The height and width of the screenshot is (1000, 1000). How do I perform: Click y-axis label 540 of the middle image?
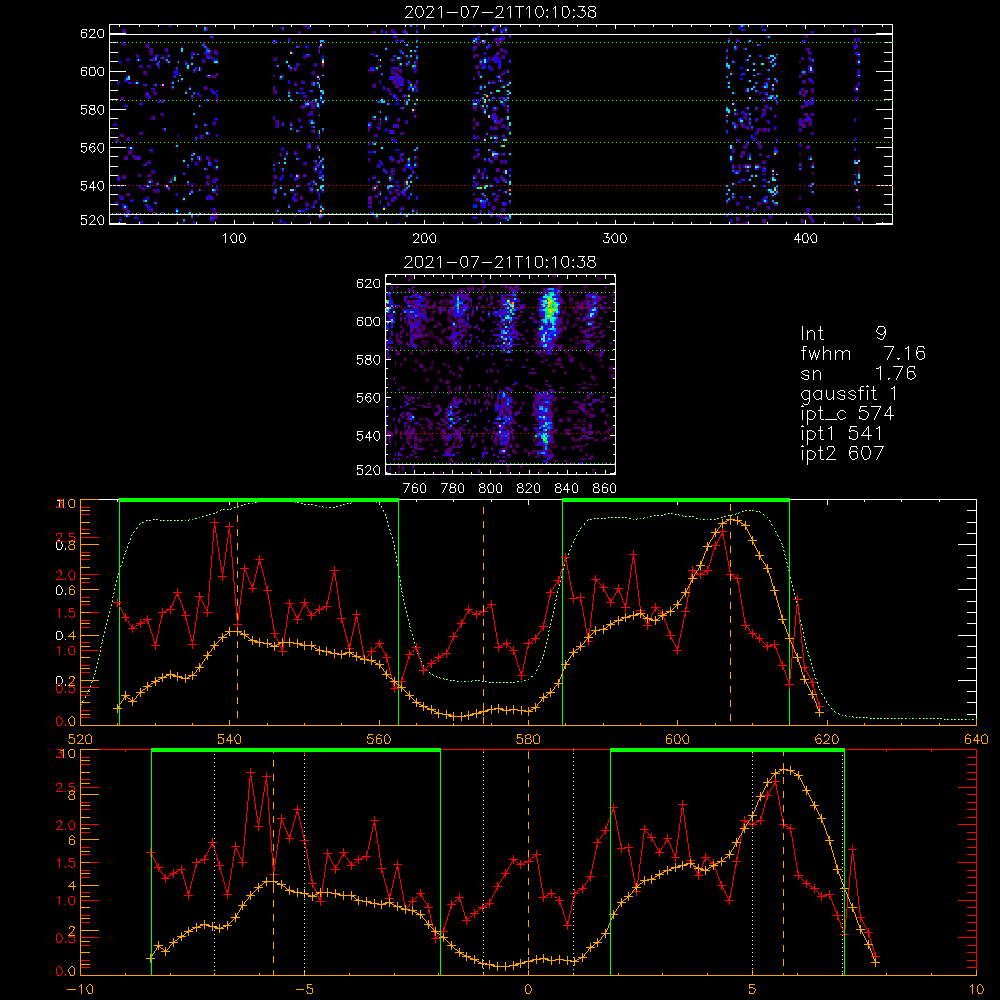[x=369, y=436]
